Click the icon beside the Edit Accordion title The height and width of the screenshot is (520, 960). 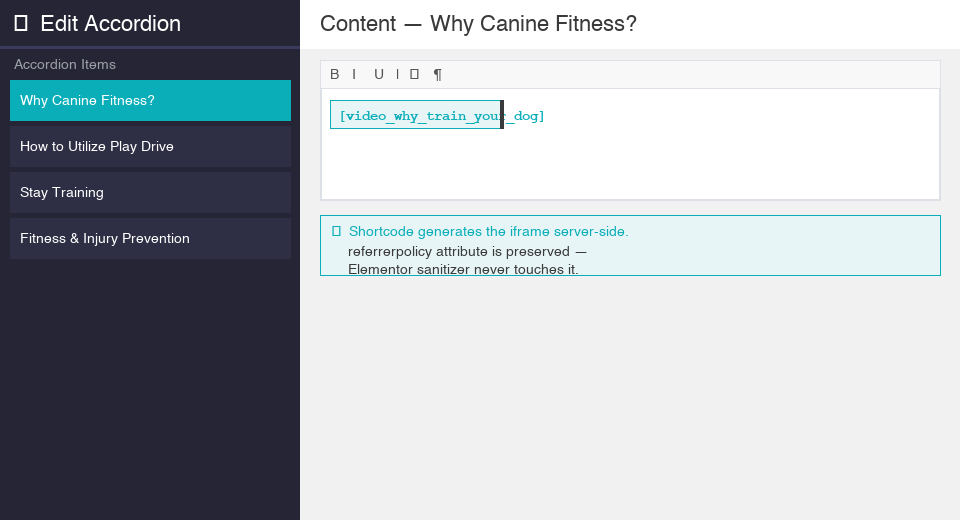(x=21, y=24)
